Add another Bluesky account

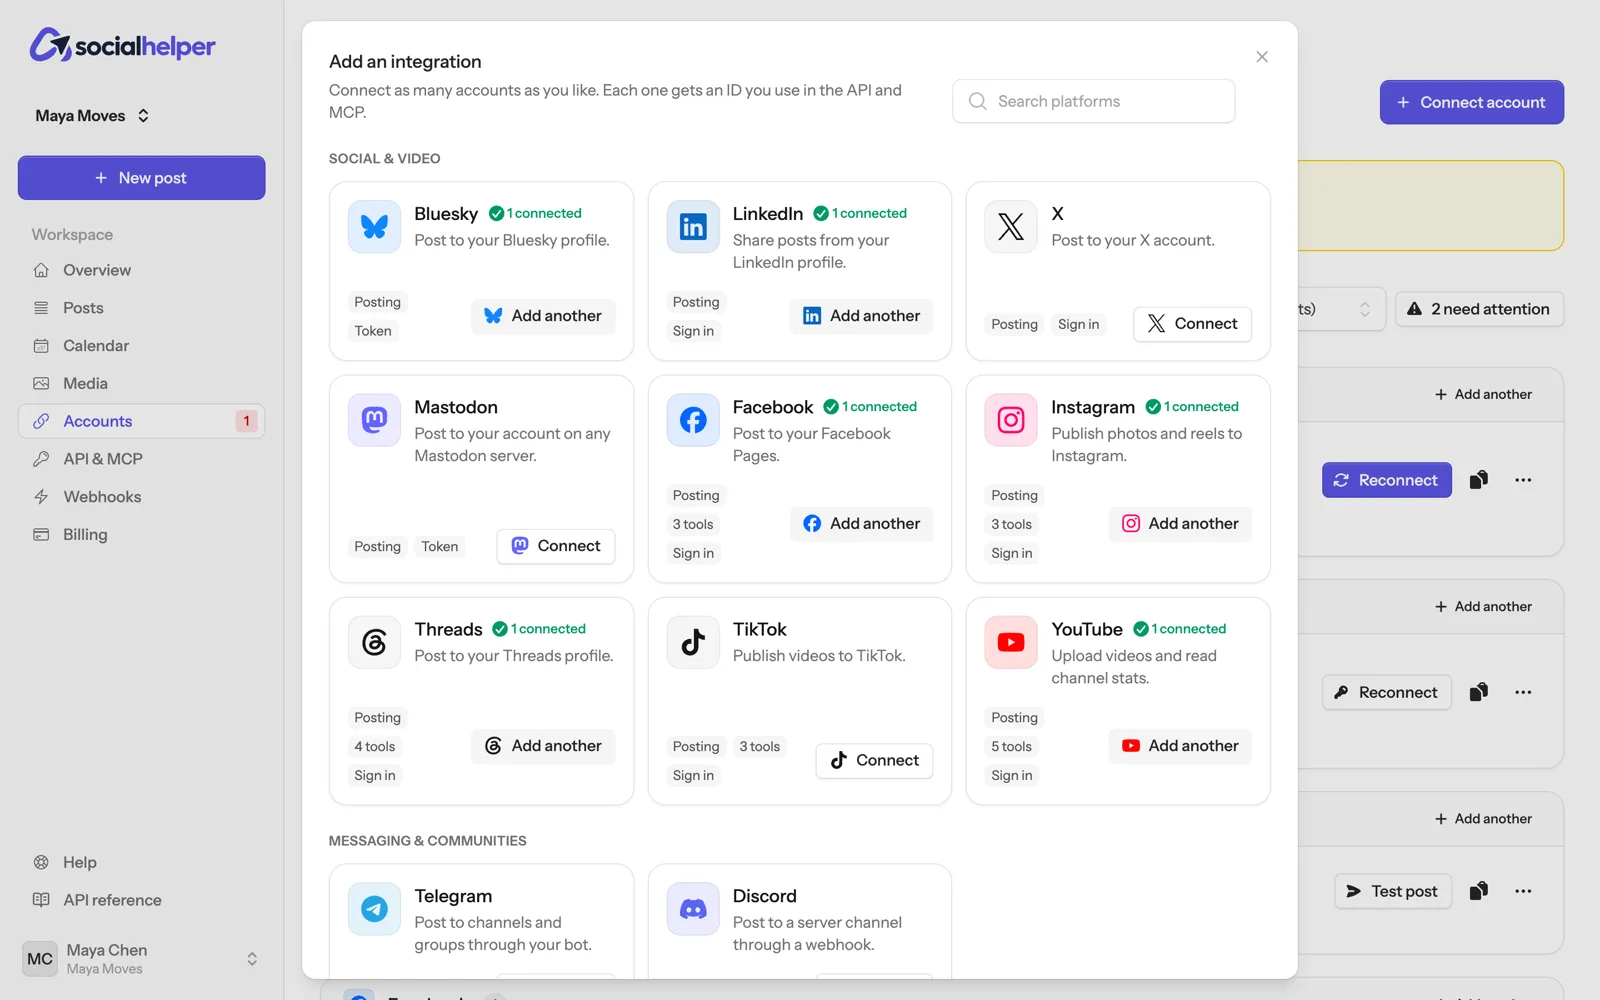click(x=543, y=316)
